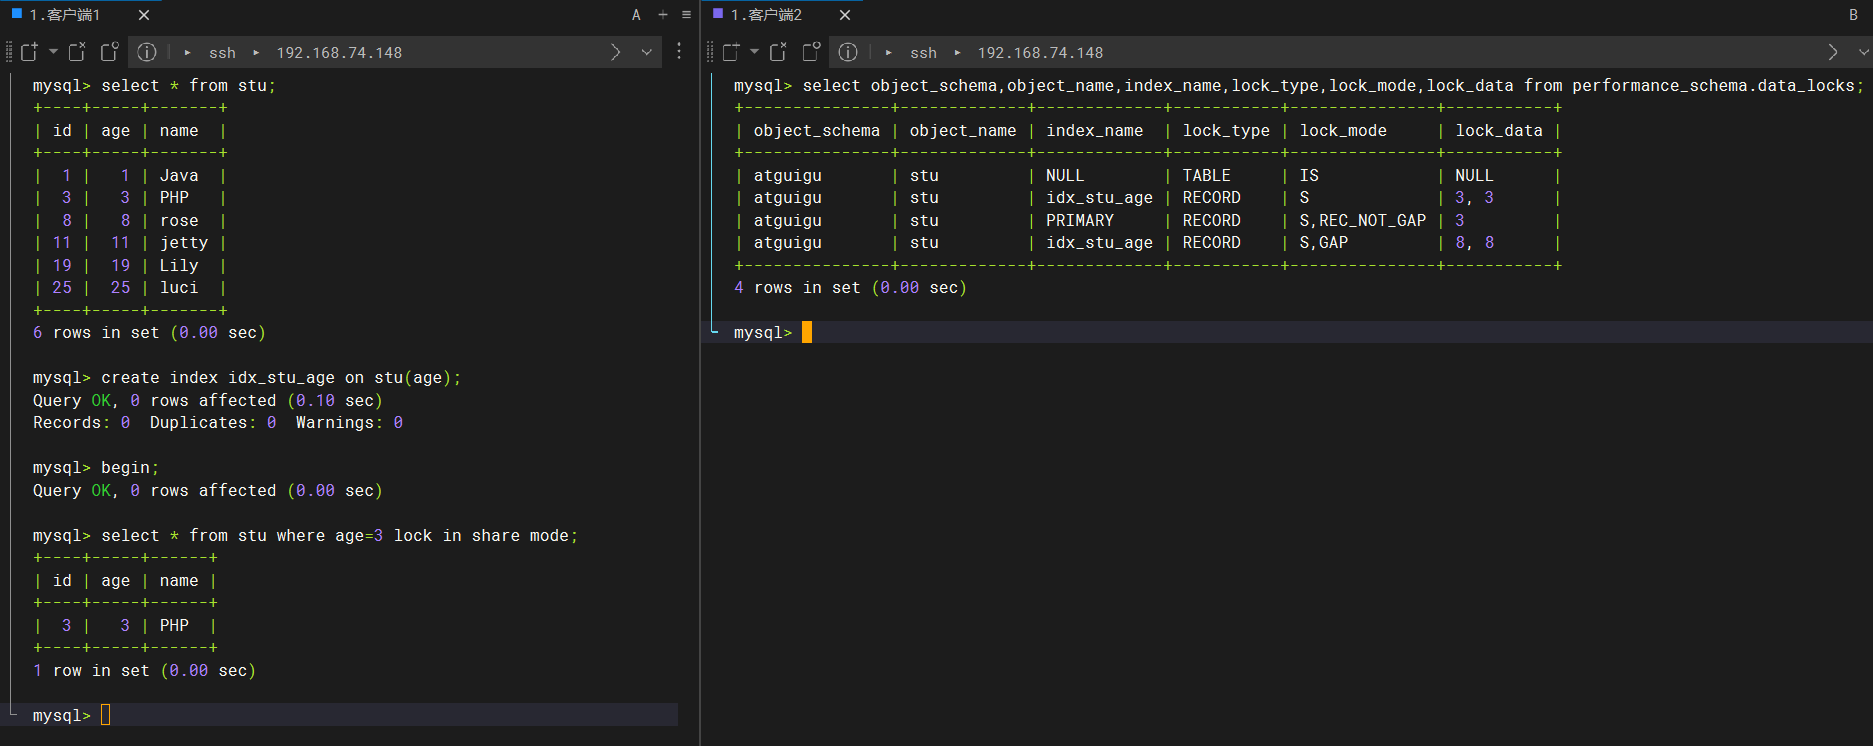Click 'ssh' protocol label in client 1 address bar
This screenshot has height=746, width=1873.
click(222, 53)
